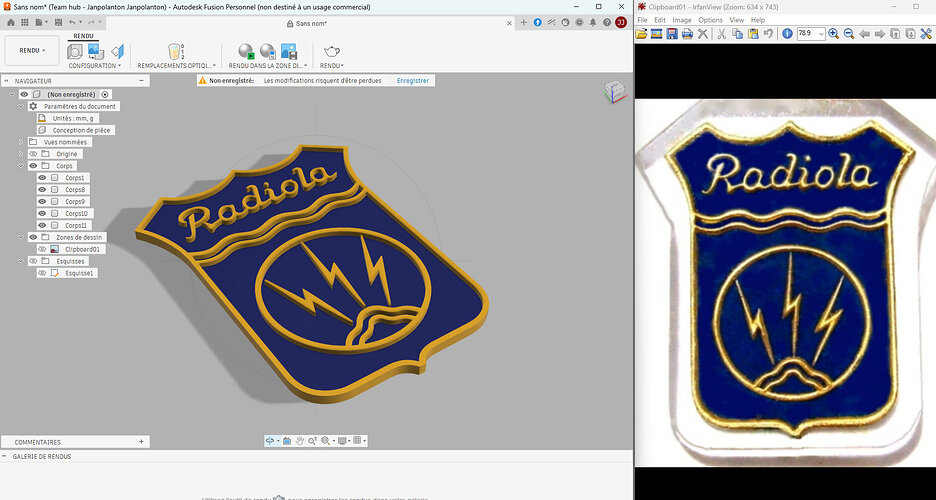Image resolution: width=936 pixels, height=500 pixels.
Task: Hide Corps1 body with eye icon
Action: click(x=42, y=178)
